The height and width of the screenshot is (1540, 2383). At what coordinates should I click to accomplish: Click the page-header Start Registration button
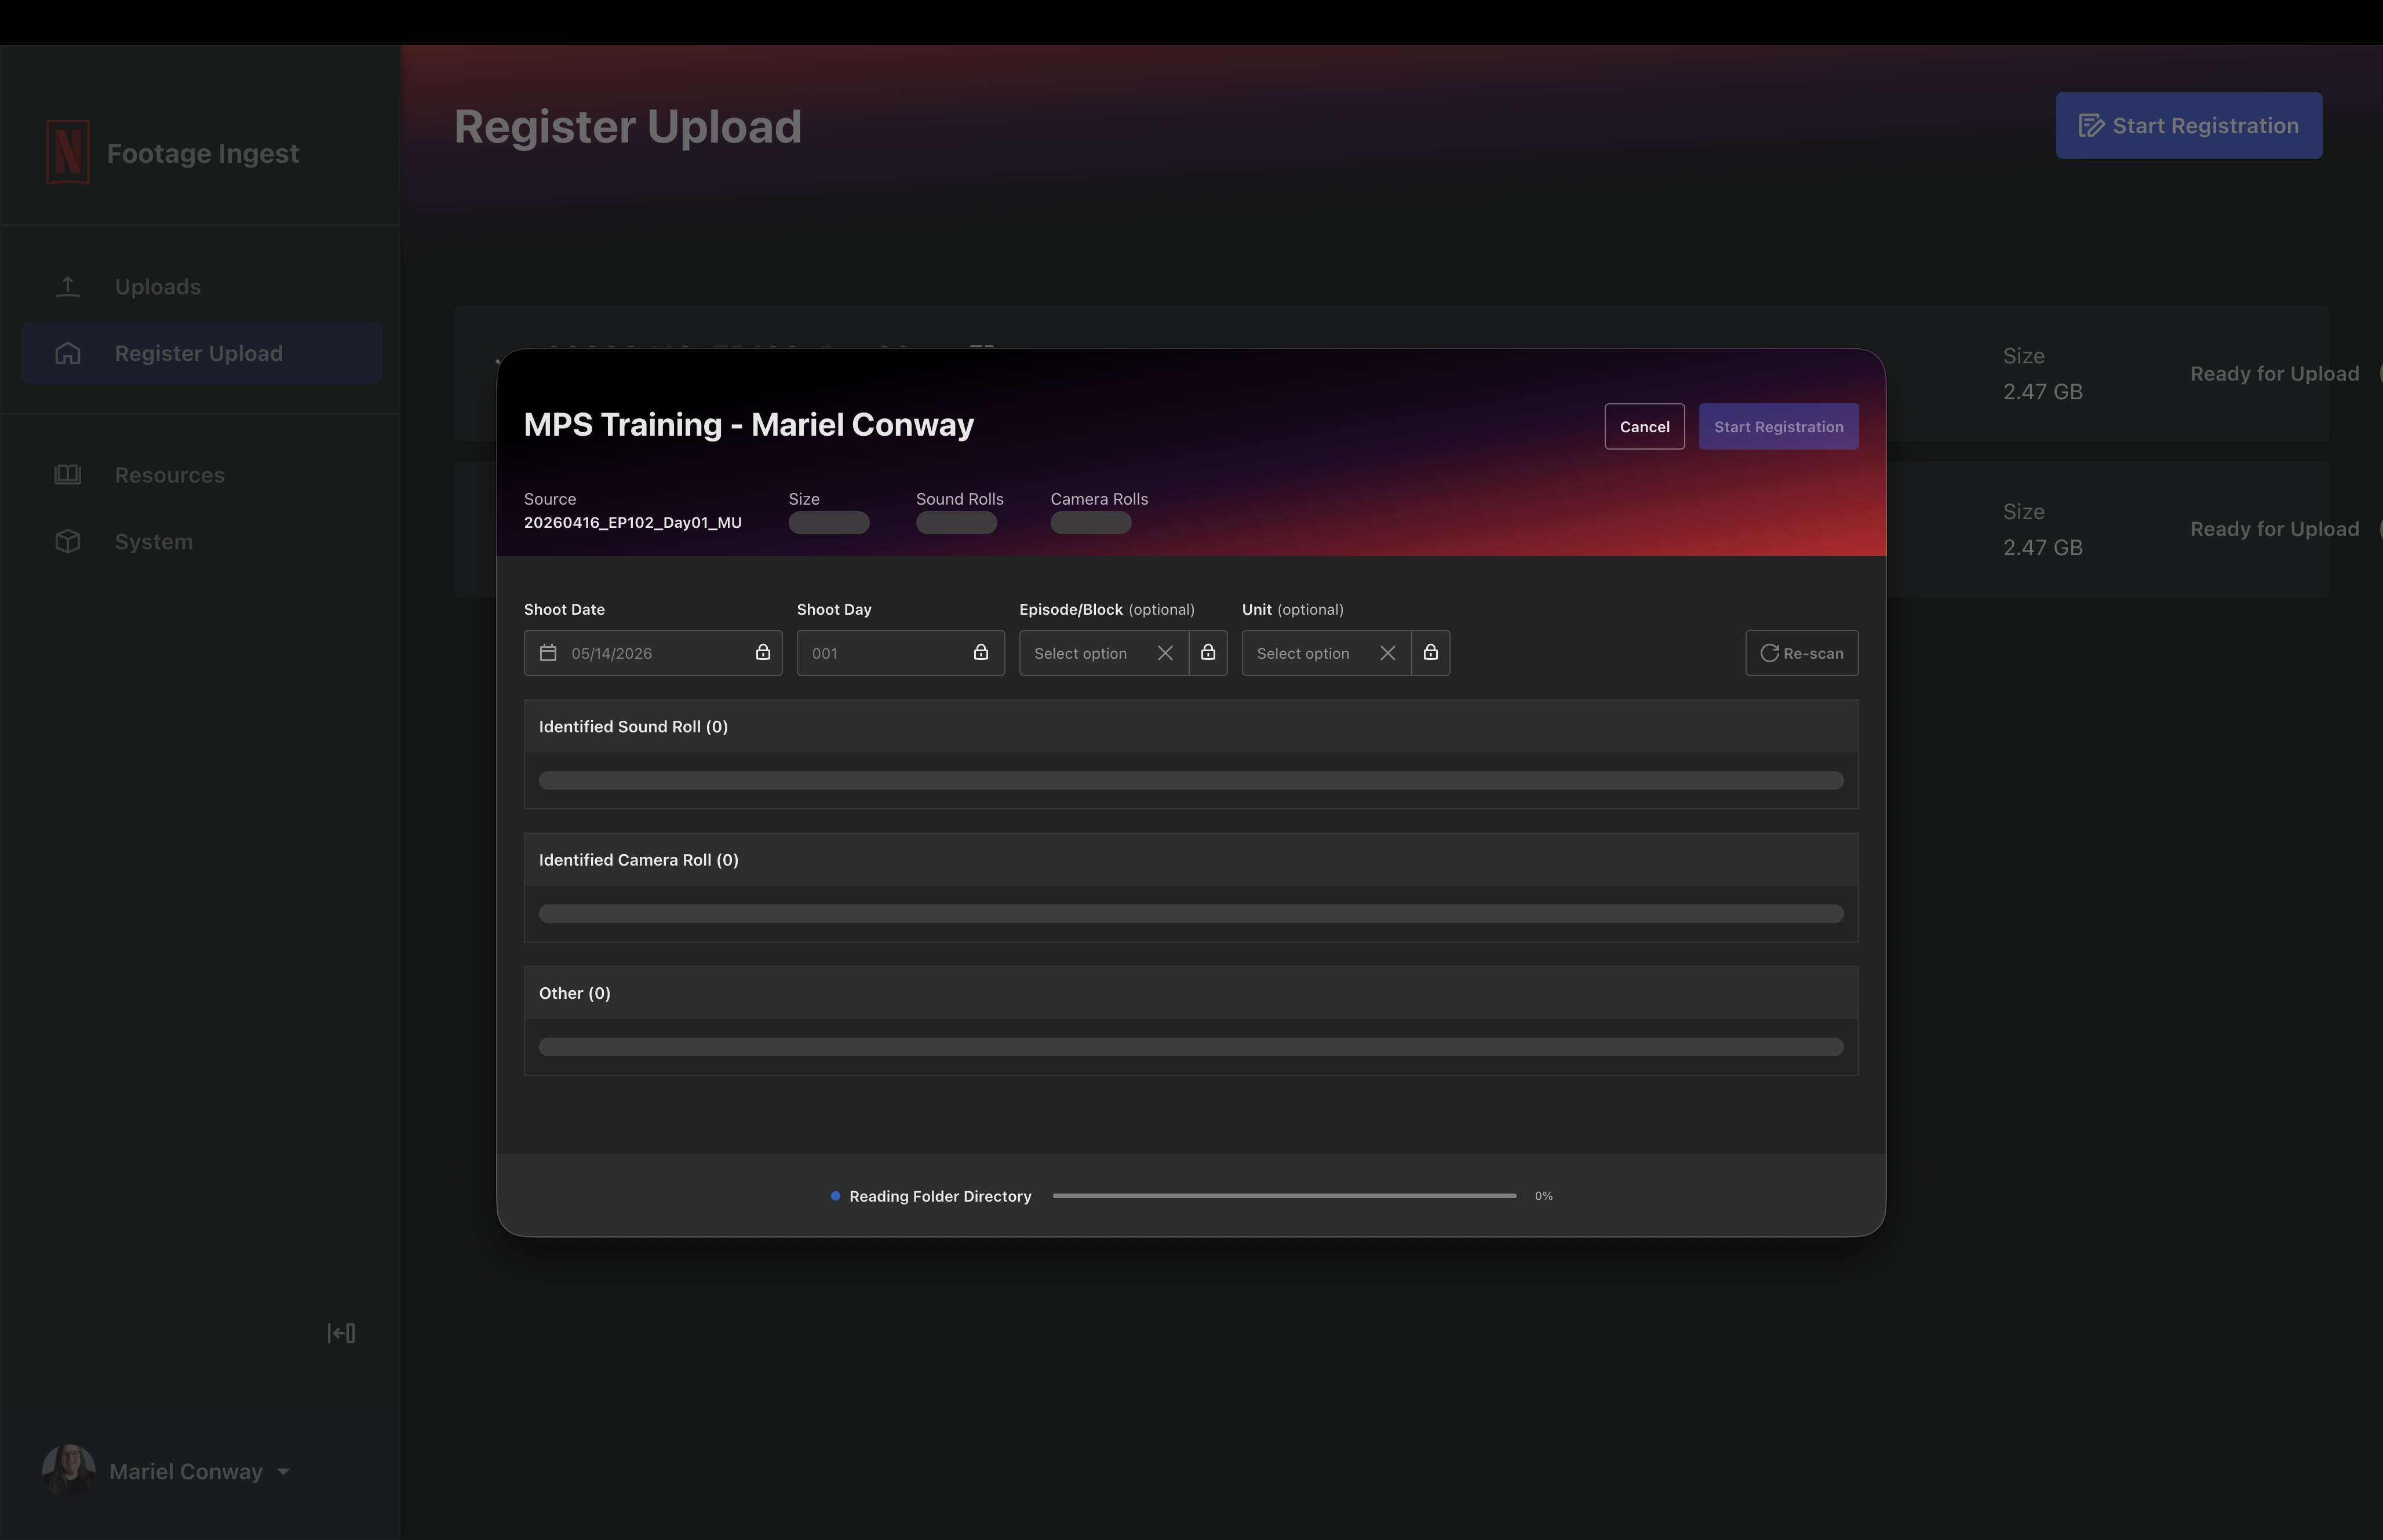coord(2189,126)
